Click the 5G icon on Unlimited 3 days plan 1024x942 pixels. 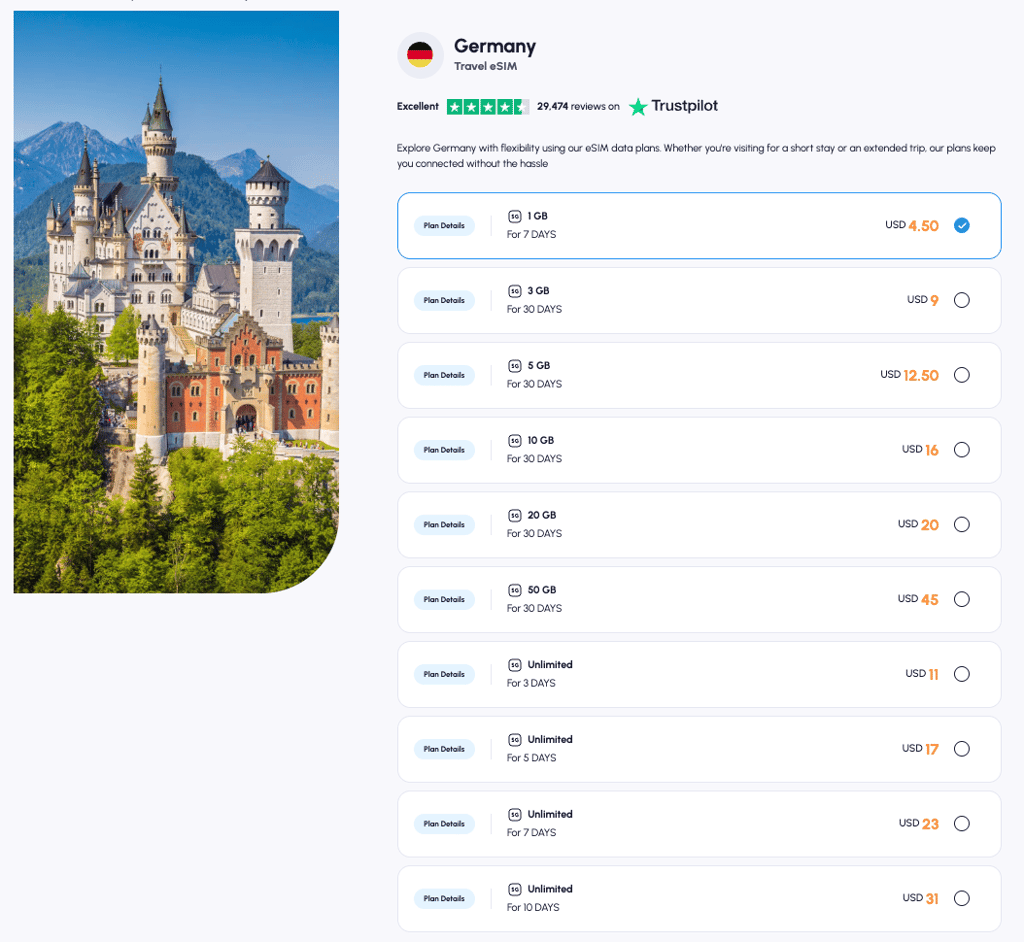[x=515, y=665]
